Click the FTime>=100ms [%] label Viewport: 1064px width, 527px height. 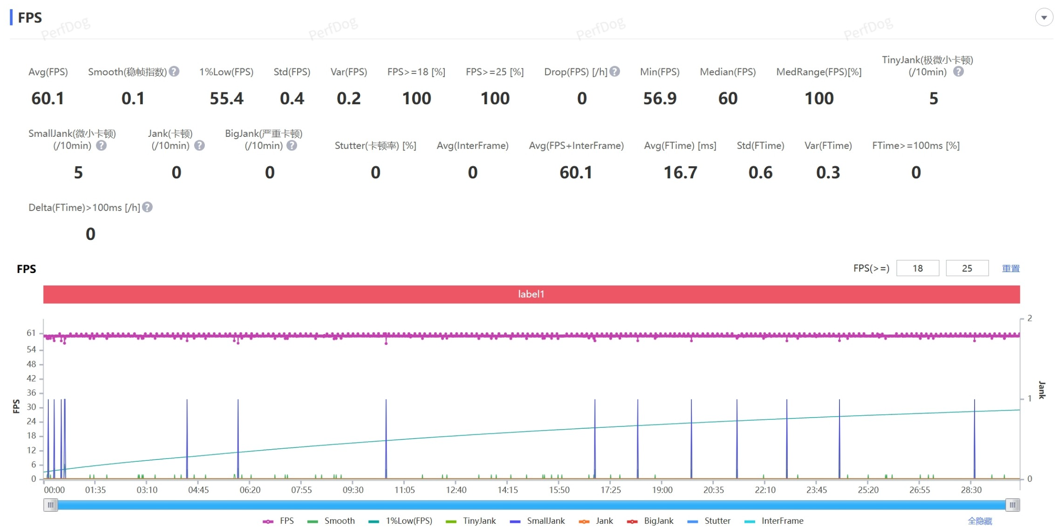[x=915, y=146]
